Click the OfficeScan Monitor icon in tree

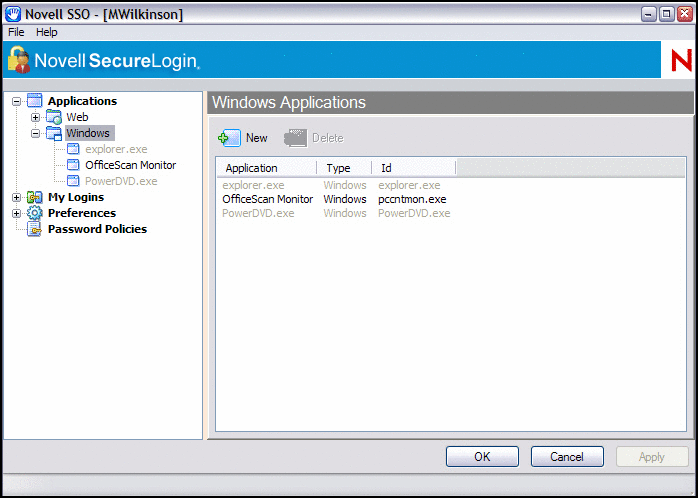click(x=73, y=165)
